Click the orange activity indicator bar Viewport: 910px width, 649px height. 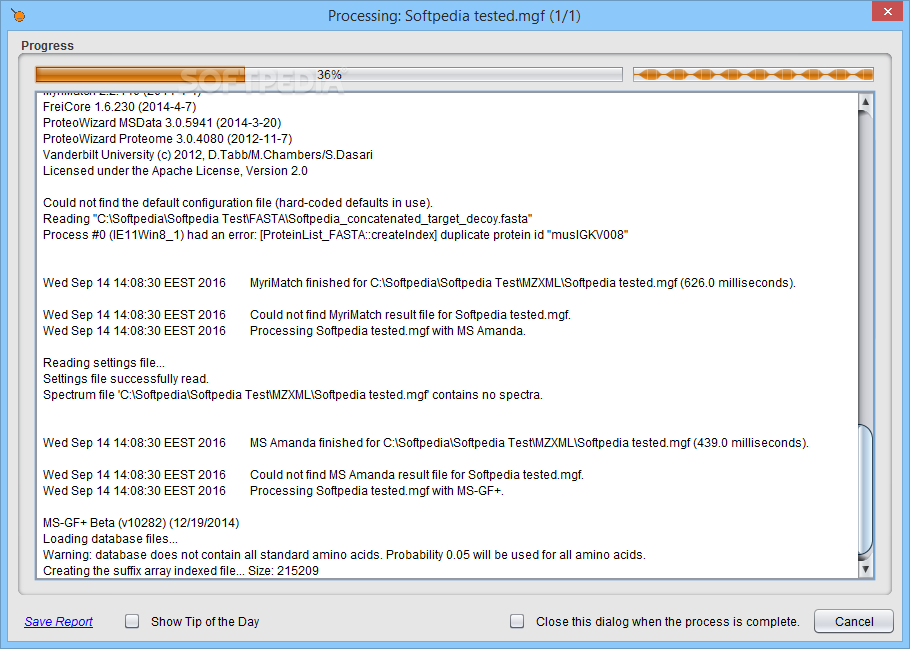(x=753, y=74)
